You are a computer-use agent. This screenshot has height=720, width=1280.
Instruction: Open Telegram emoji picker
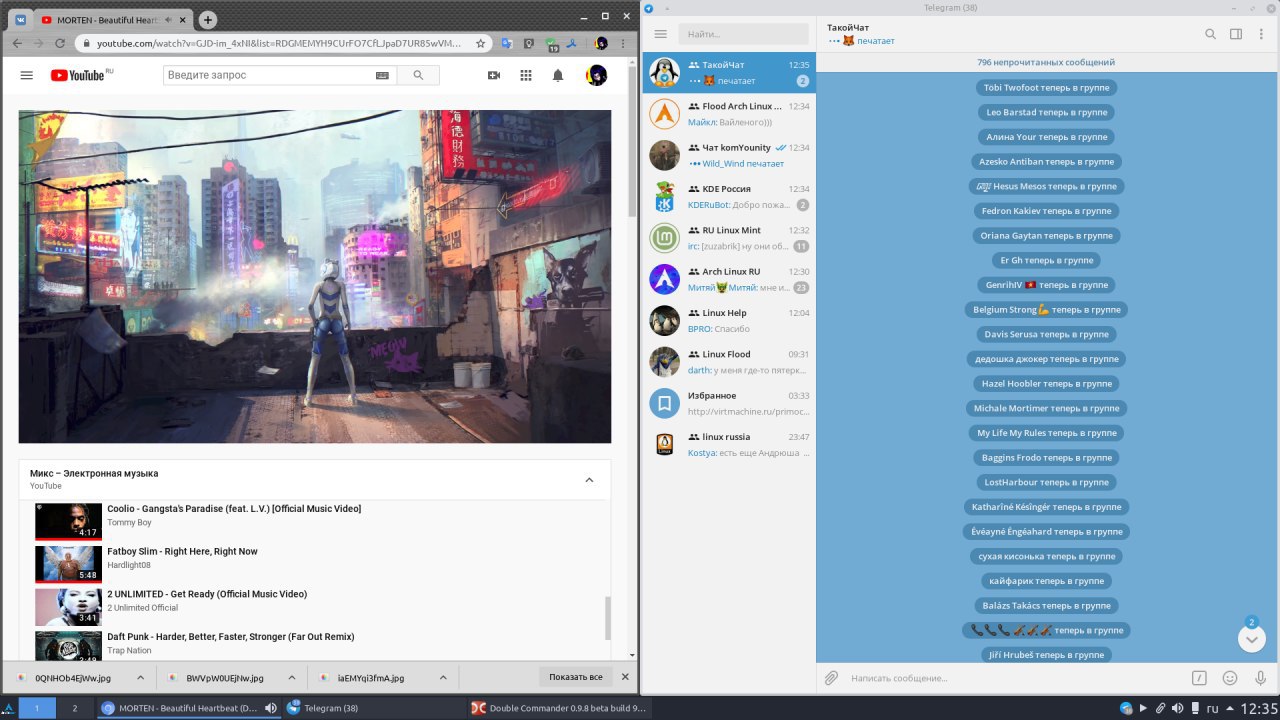point(1230,678)
